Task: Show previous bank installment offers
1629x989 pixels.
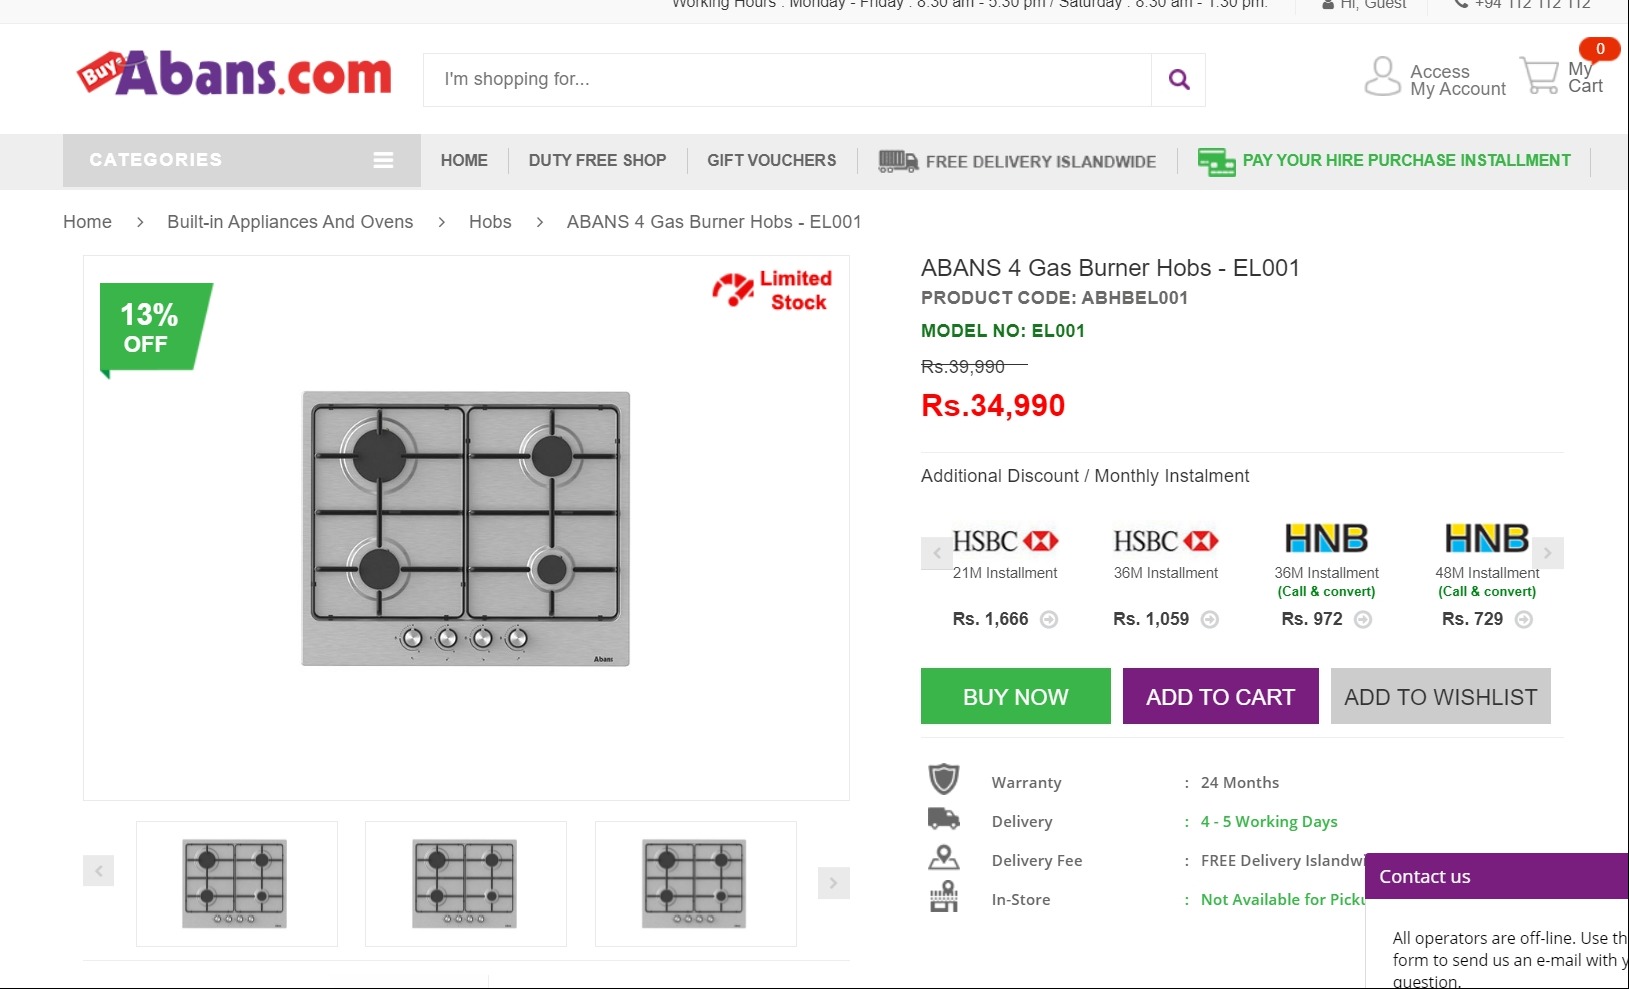Action: [937, 553]
